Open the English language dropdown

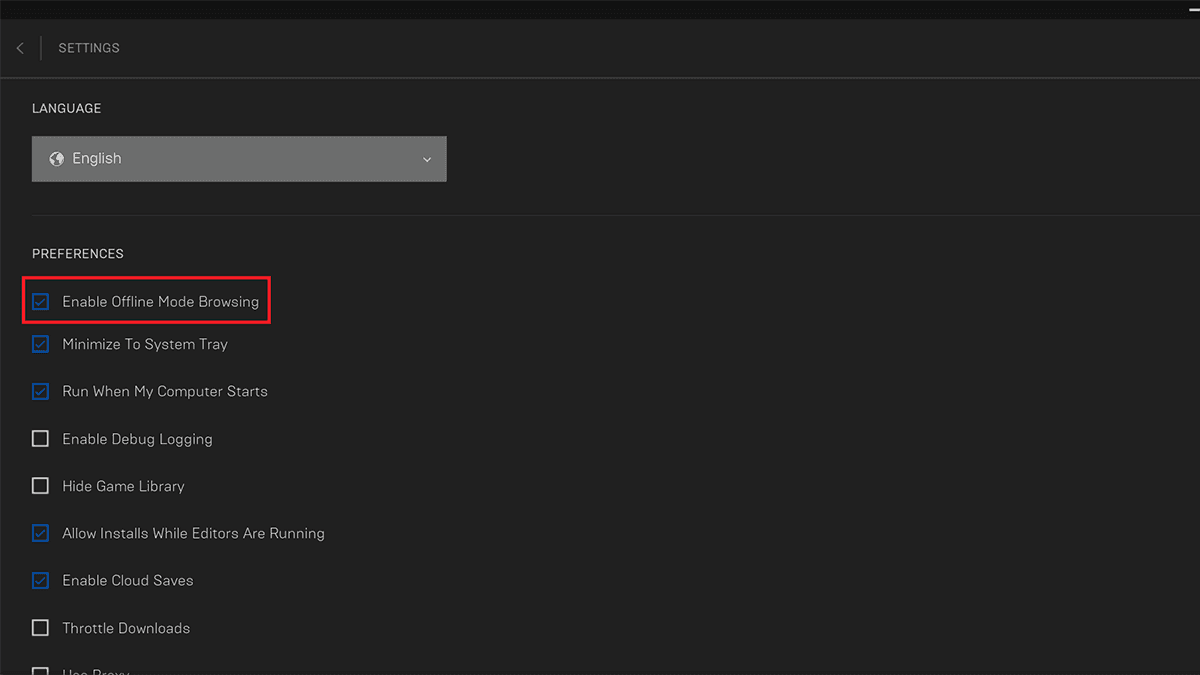coord(239,158)
